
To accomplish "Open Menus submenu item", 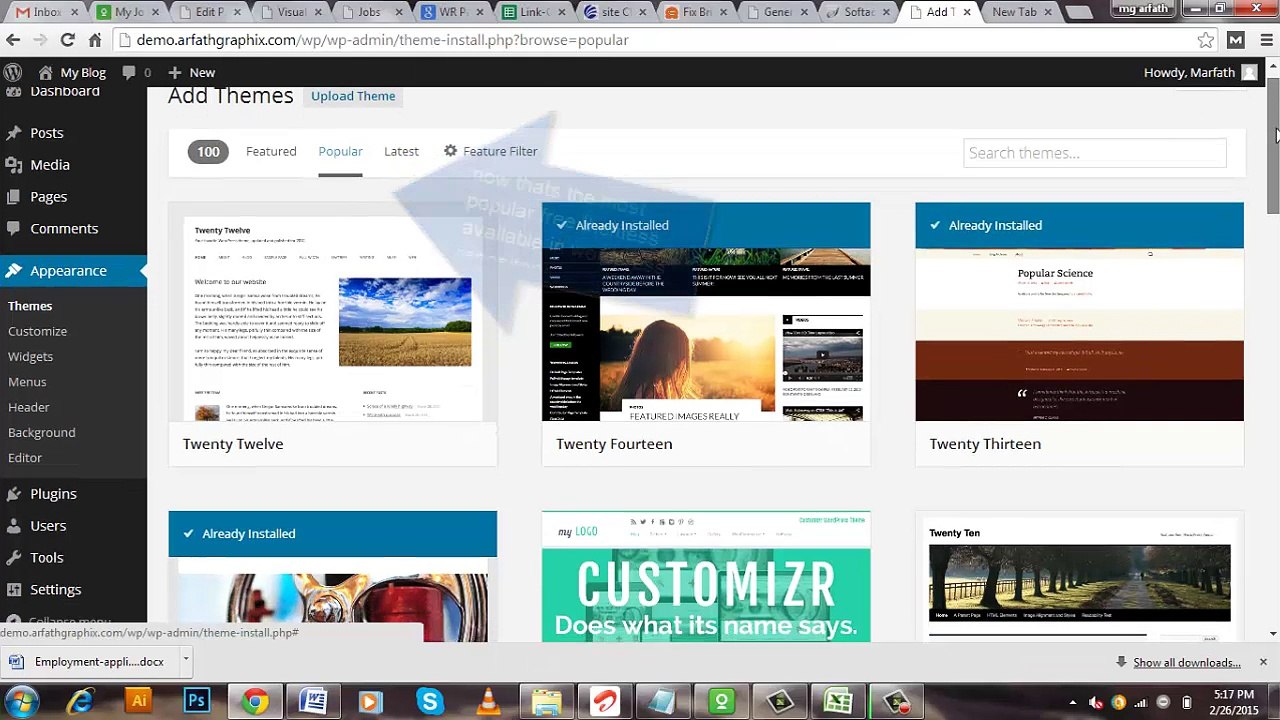I will click(27, 382).
